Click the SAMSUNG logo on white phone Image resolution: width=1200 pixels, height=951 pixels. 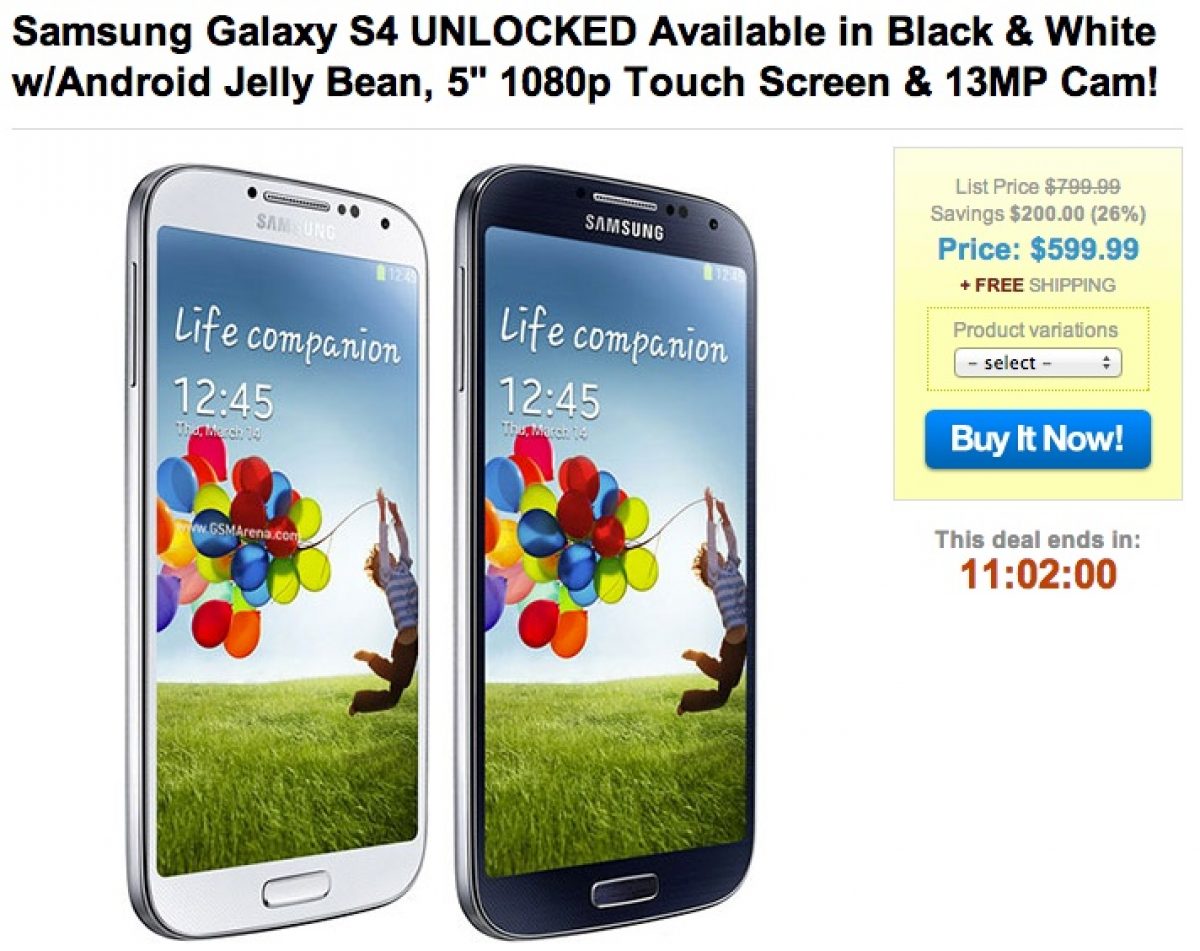coord(295,226)
